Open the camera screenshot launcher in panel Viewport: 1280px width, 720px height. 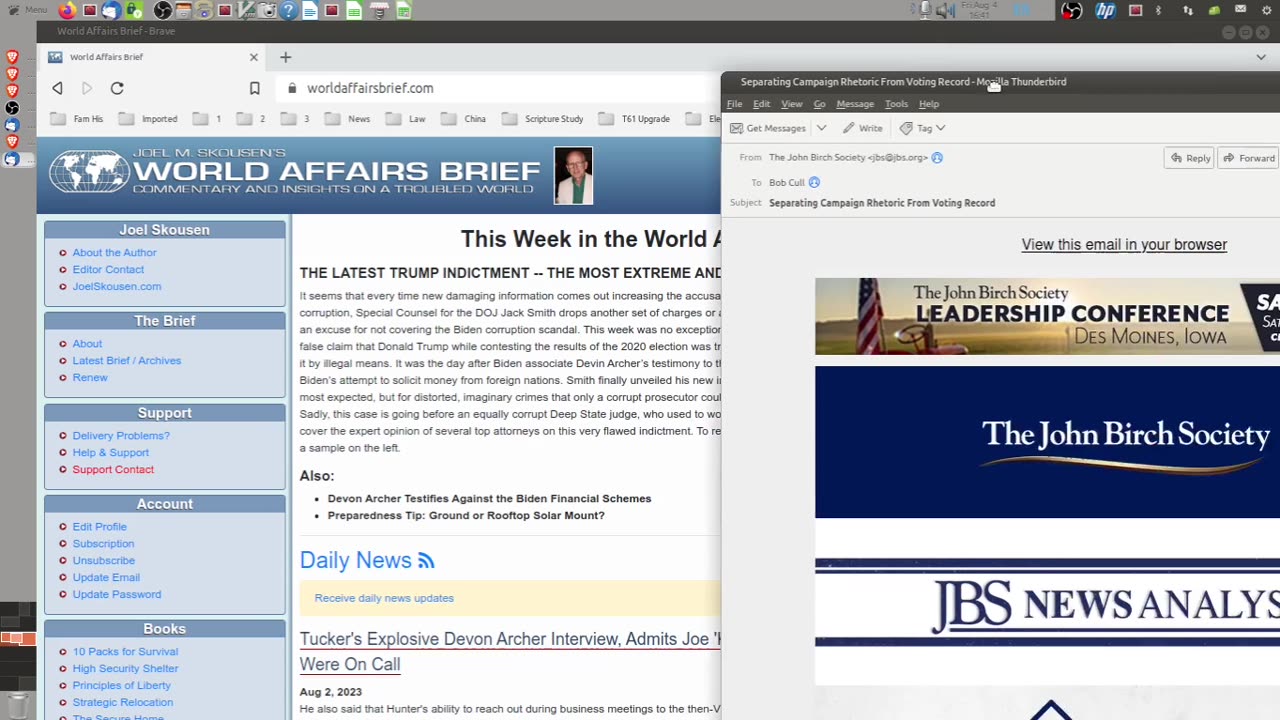[x=268, y=11]
